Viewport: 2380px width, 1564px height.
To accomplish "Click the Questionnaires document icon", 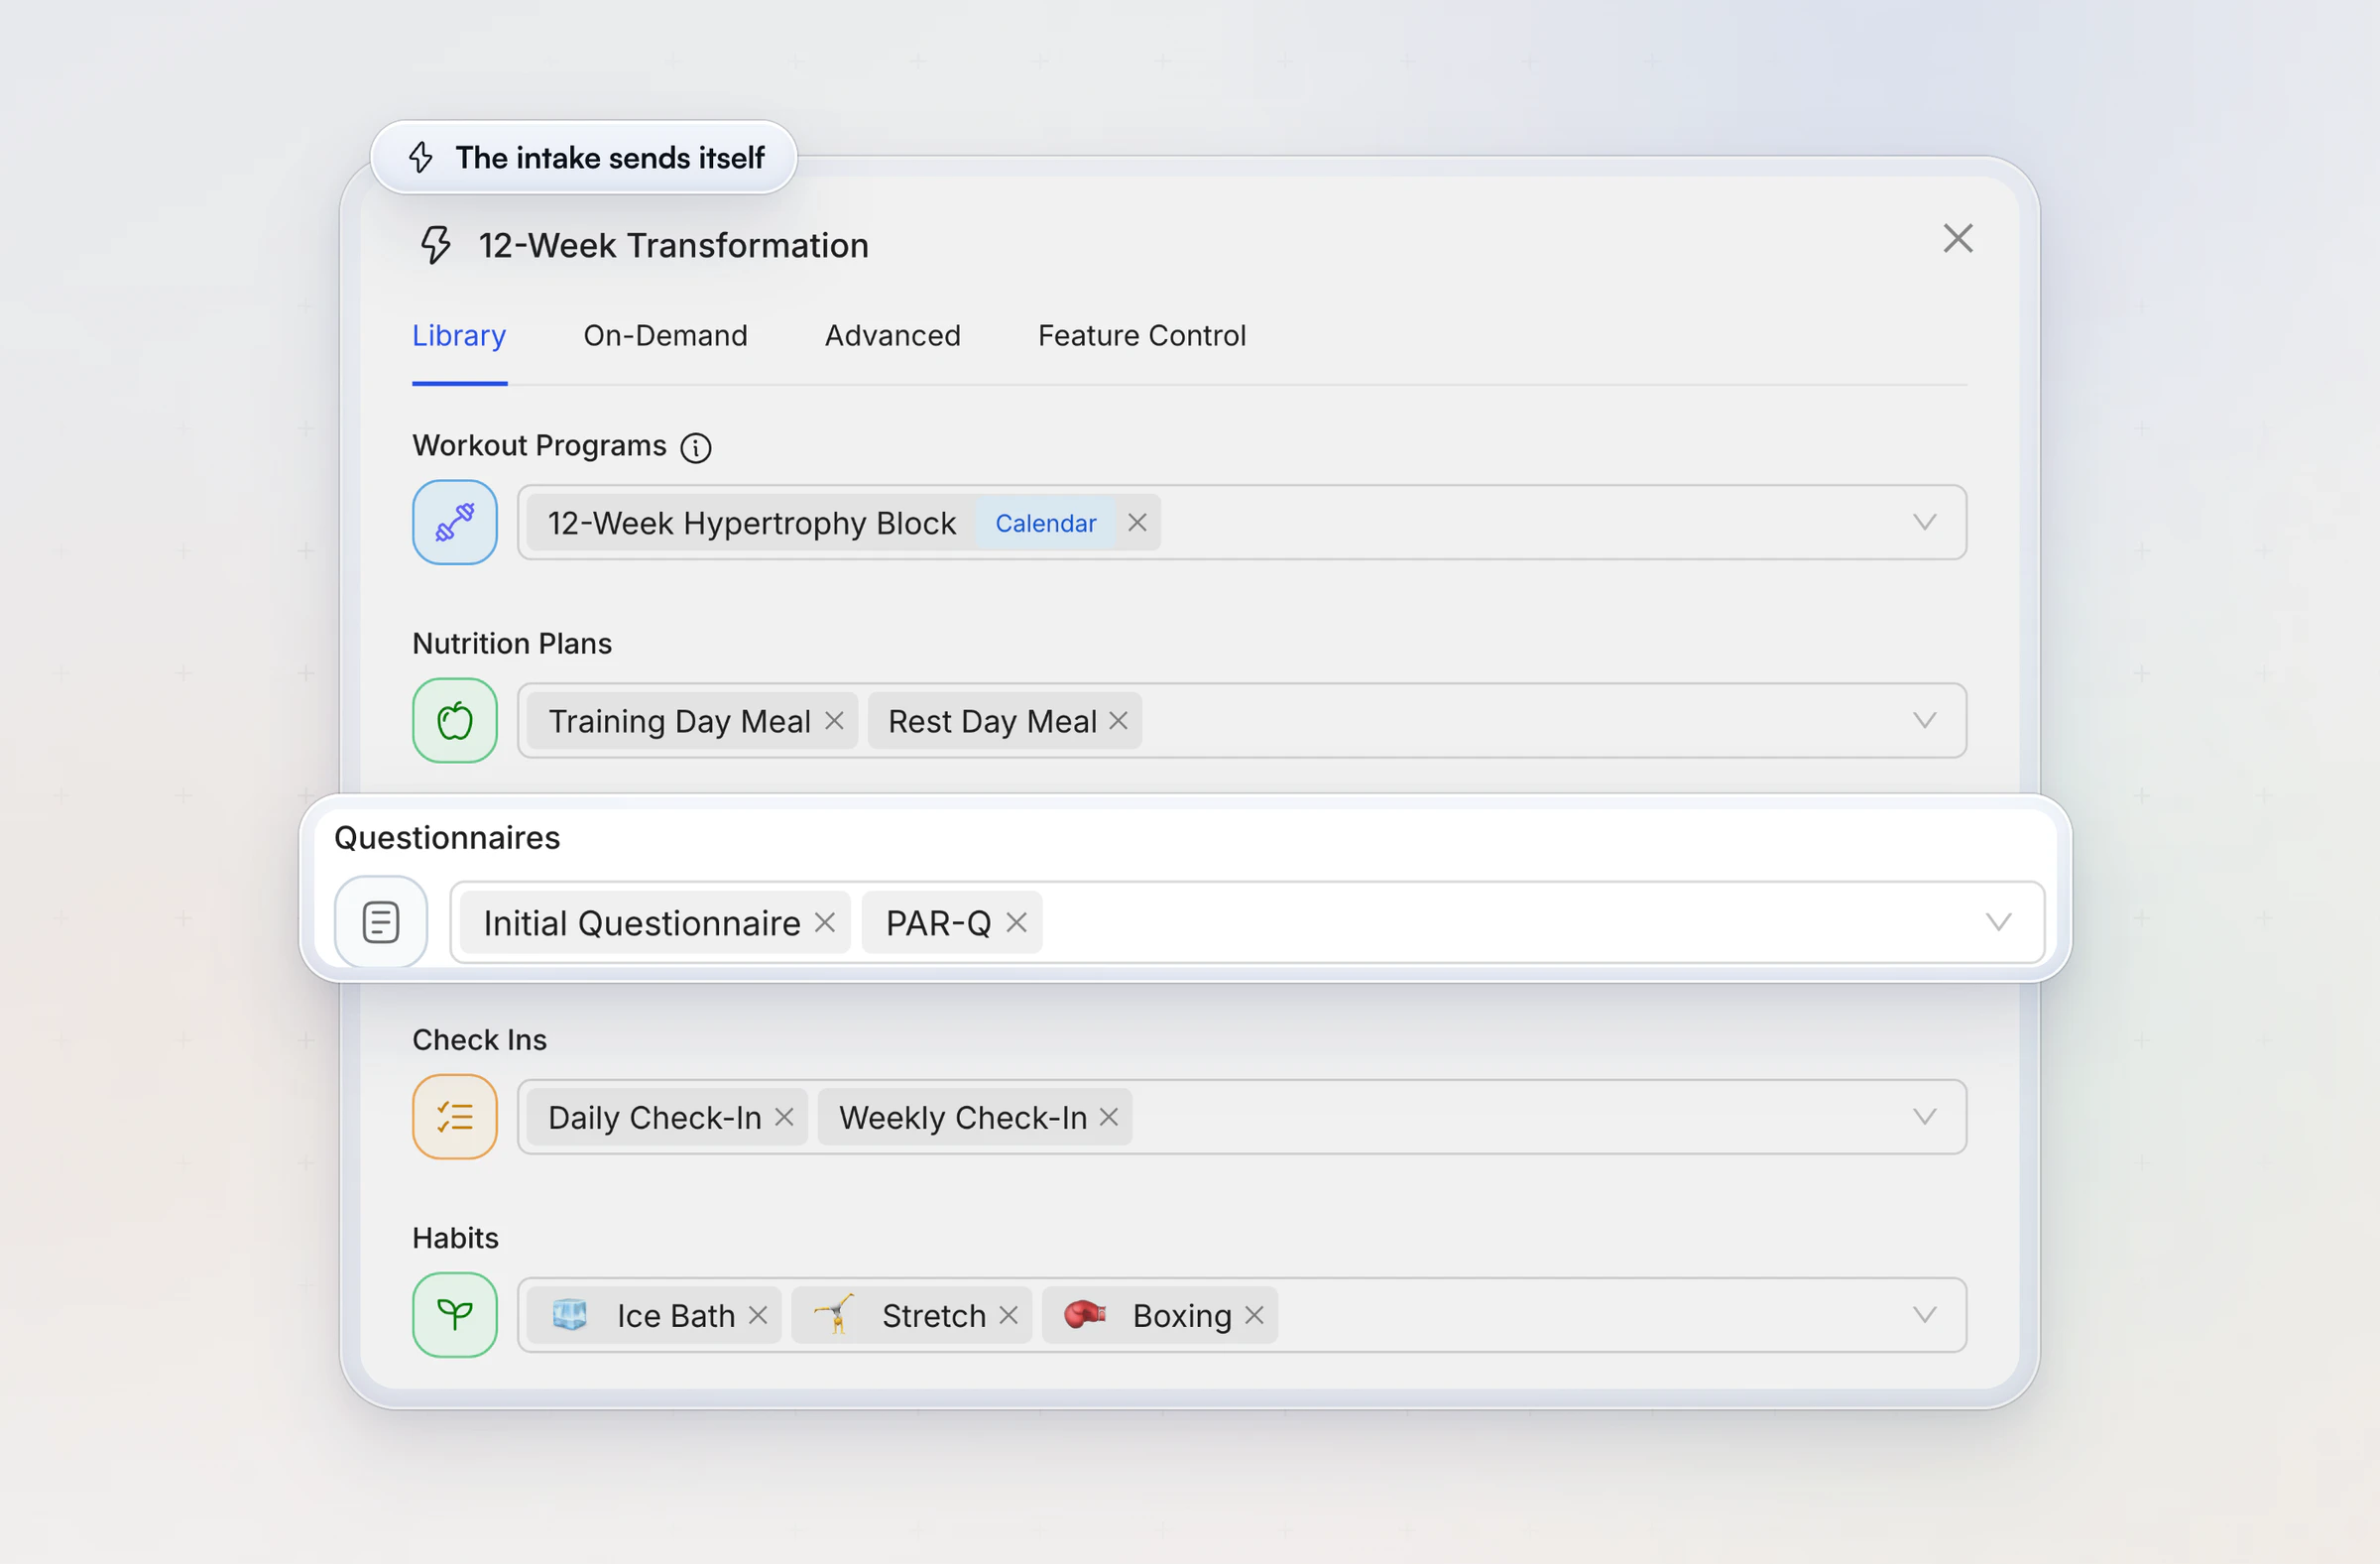I will [x=381, y=922].
